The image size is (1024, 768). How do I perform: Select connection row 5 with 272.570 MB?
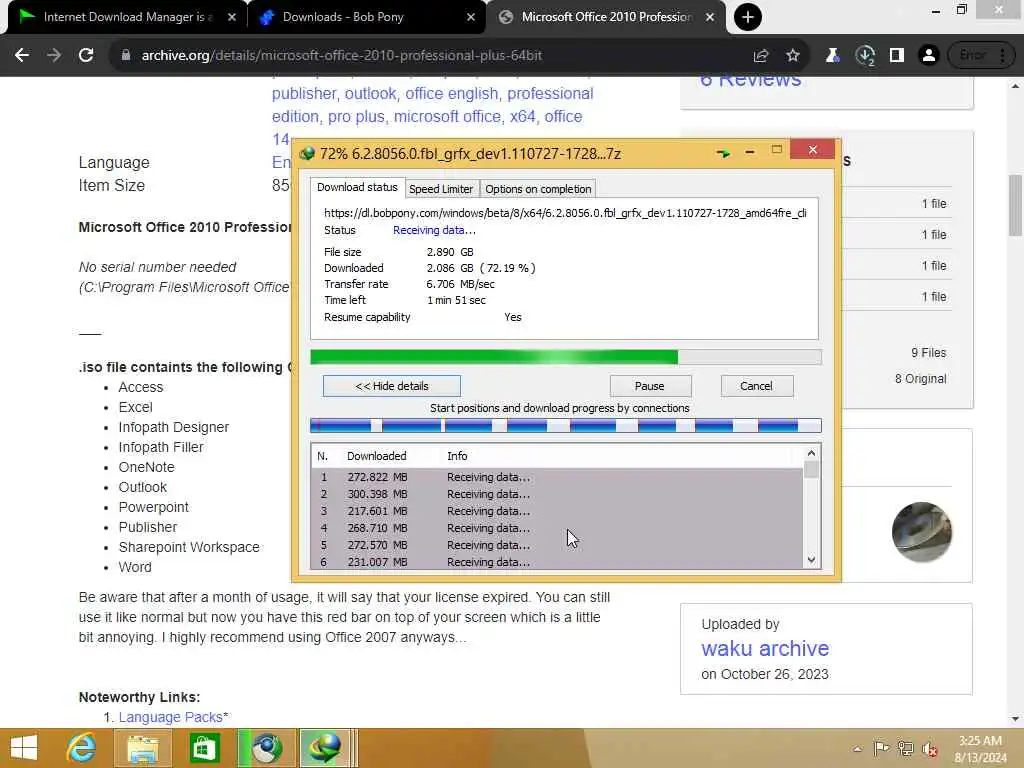click(x=557, y=545)
